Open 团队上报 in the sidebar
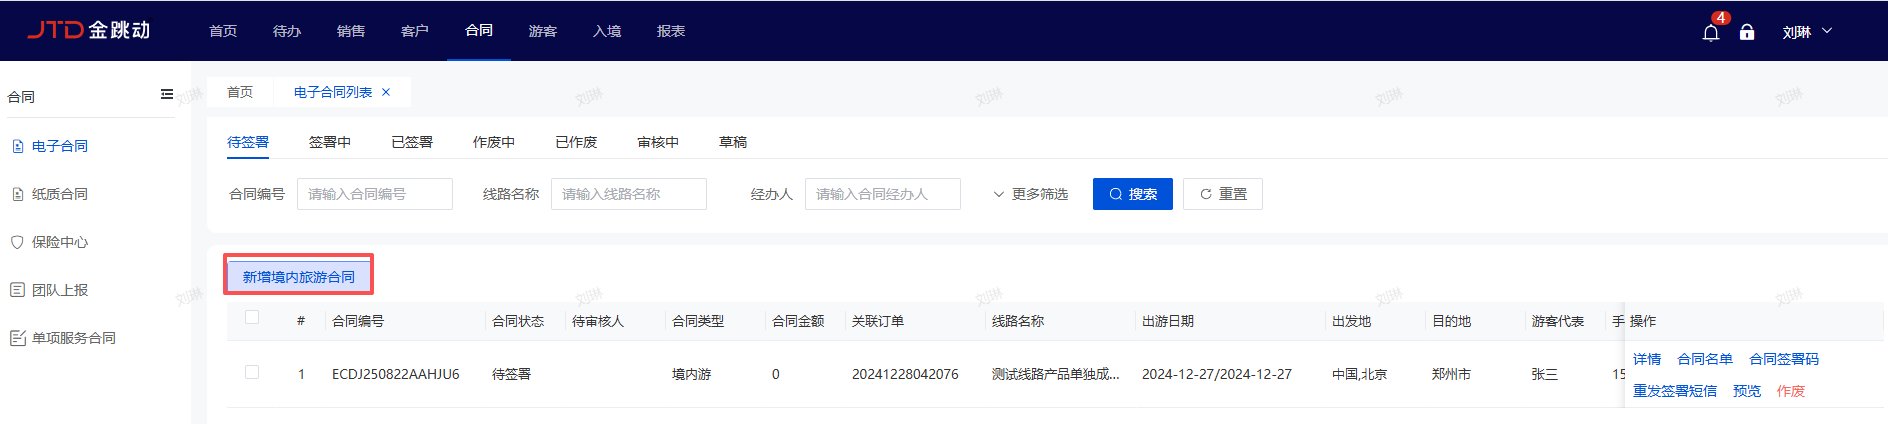 (60, 290)
